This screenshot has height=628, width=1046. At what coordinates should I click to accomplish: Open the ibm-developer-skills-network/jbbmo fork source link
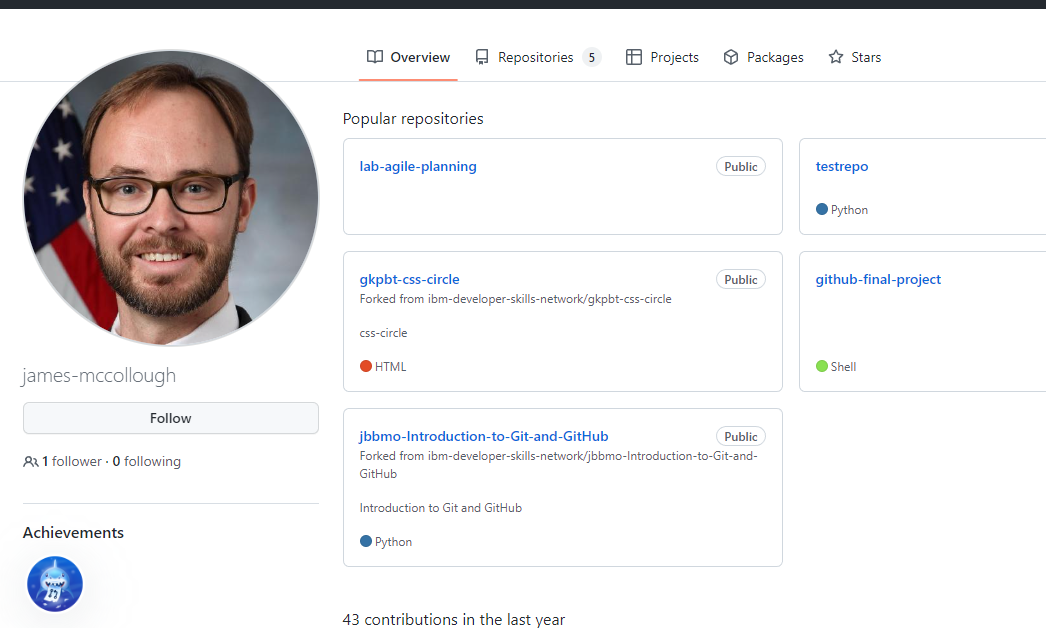coord(559,464)
